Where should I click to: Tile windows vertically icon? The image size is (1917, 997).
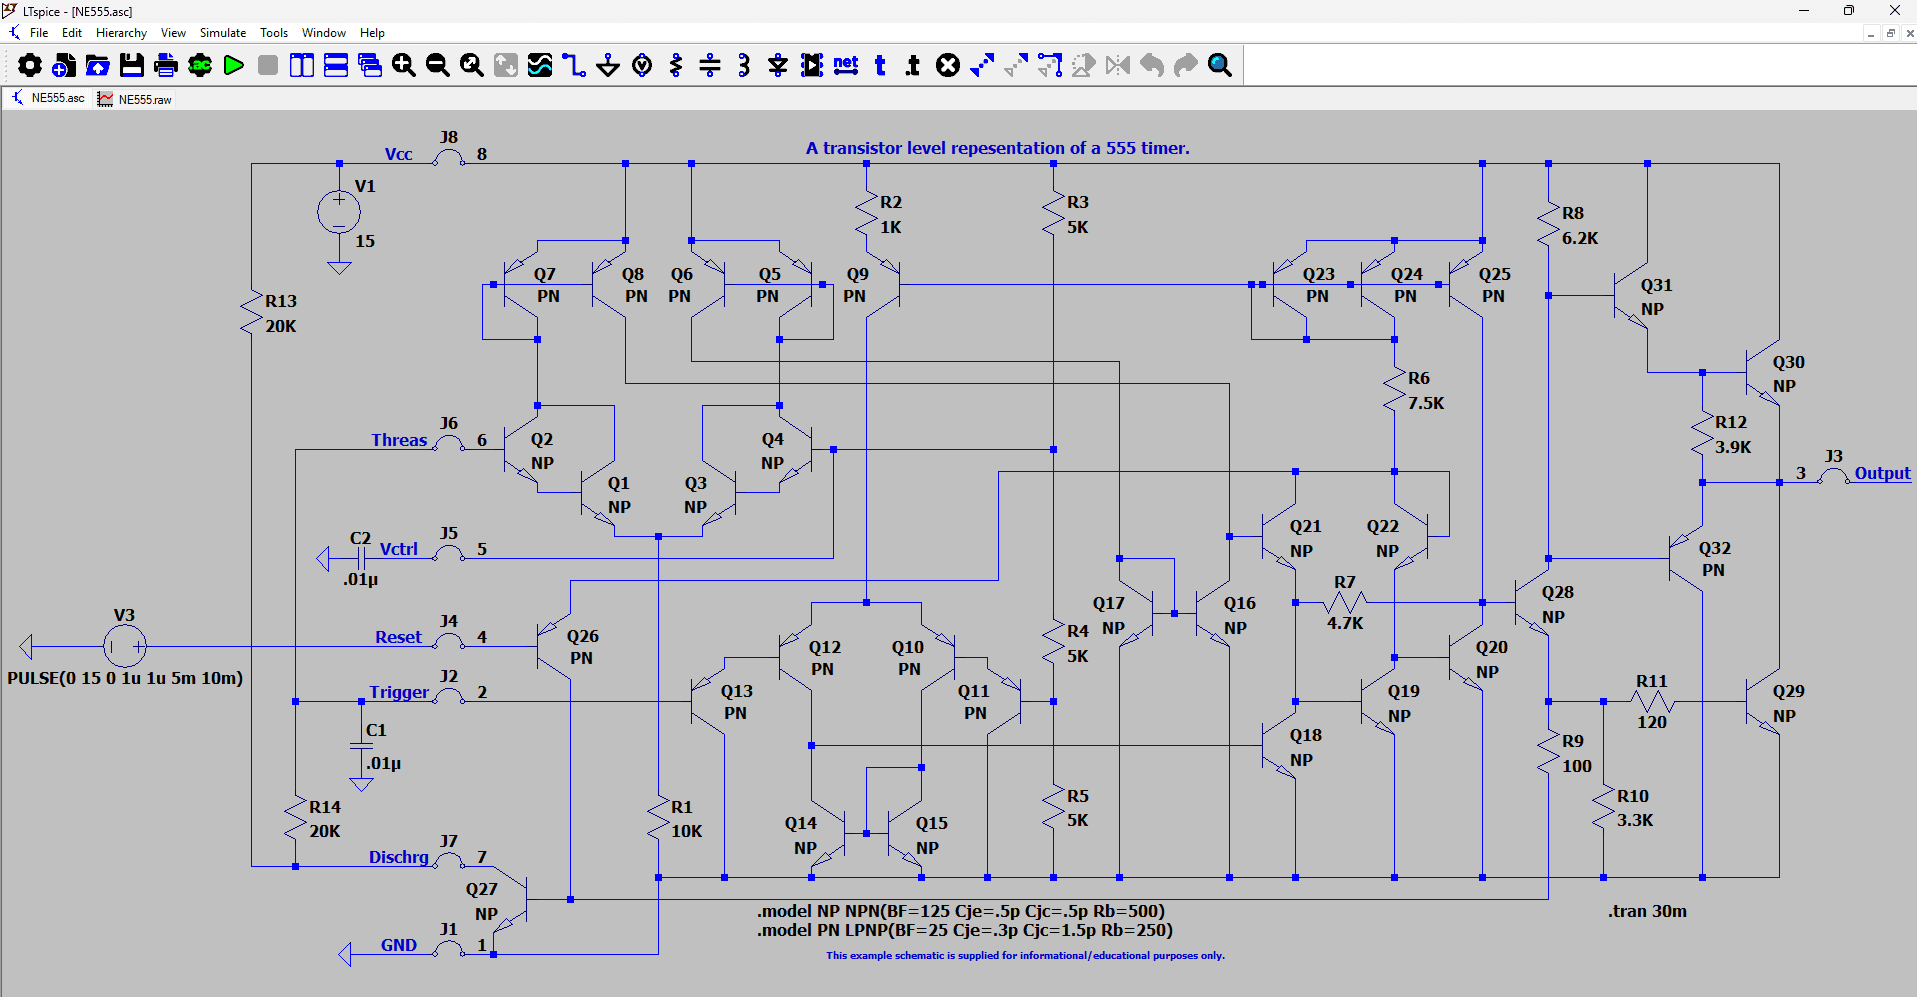[x=302, y=66]
